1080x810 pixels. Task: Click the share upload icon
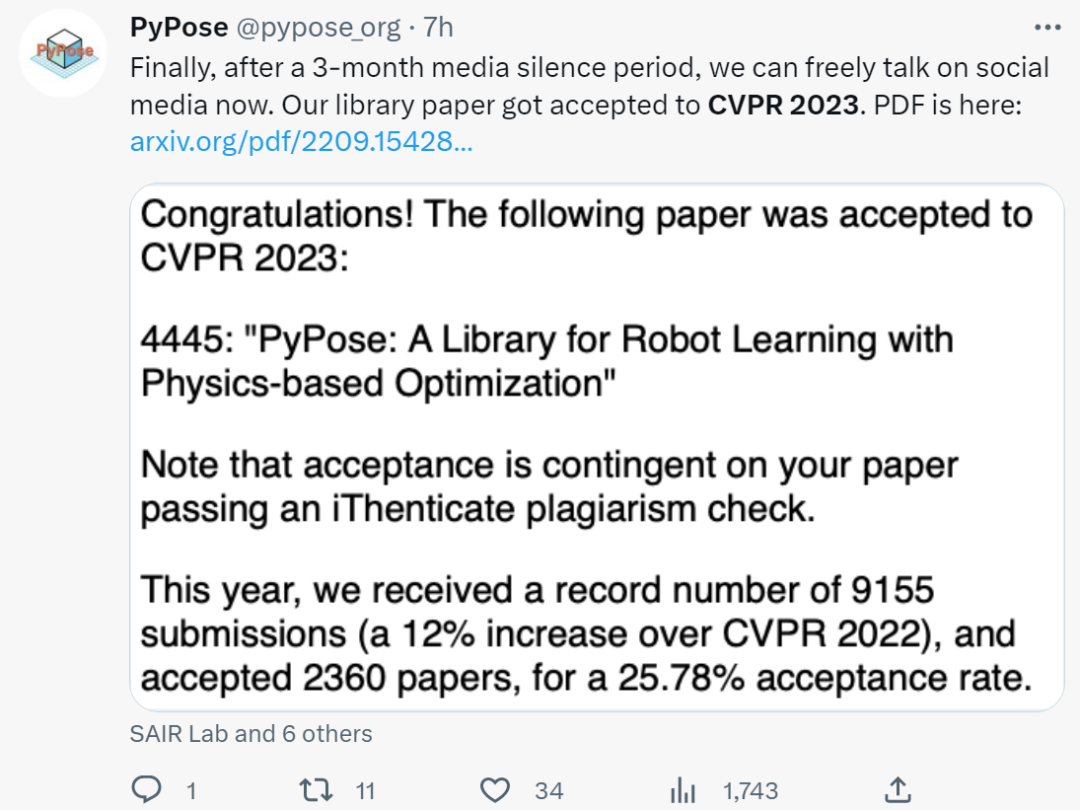898,790
